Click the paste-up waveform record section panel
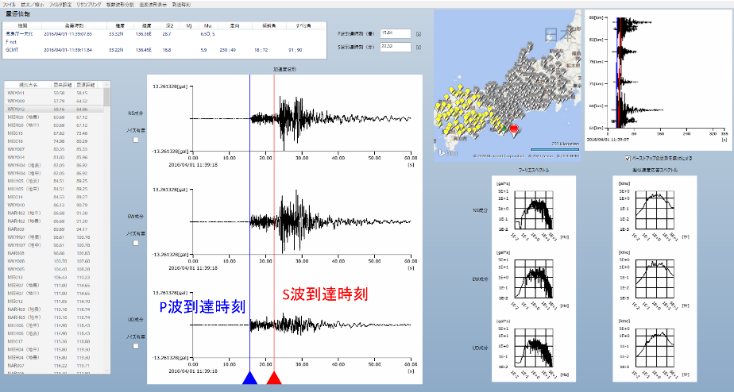This screenshot has width=734, height=392. (658, 80)
